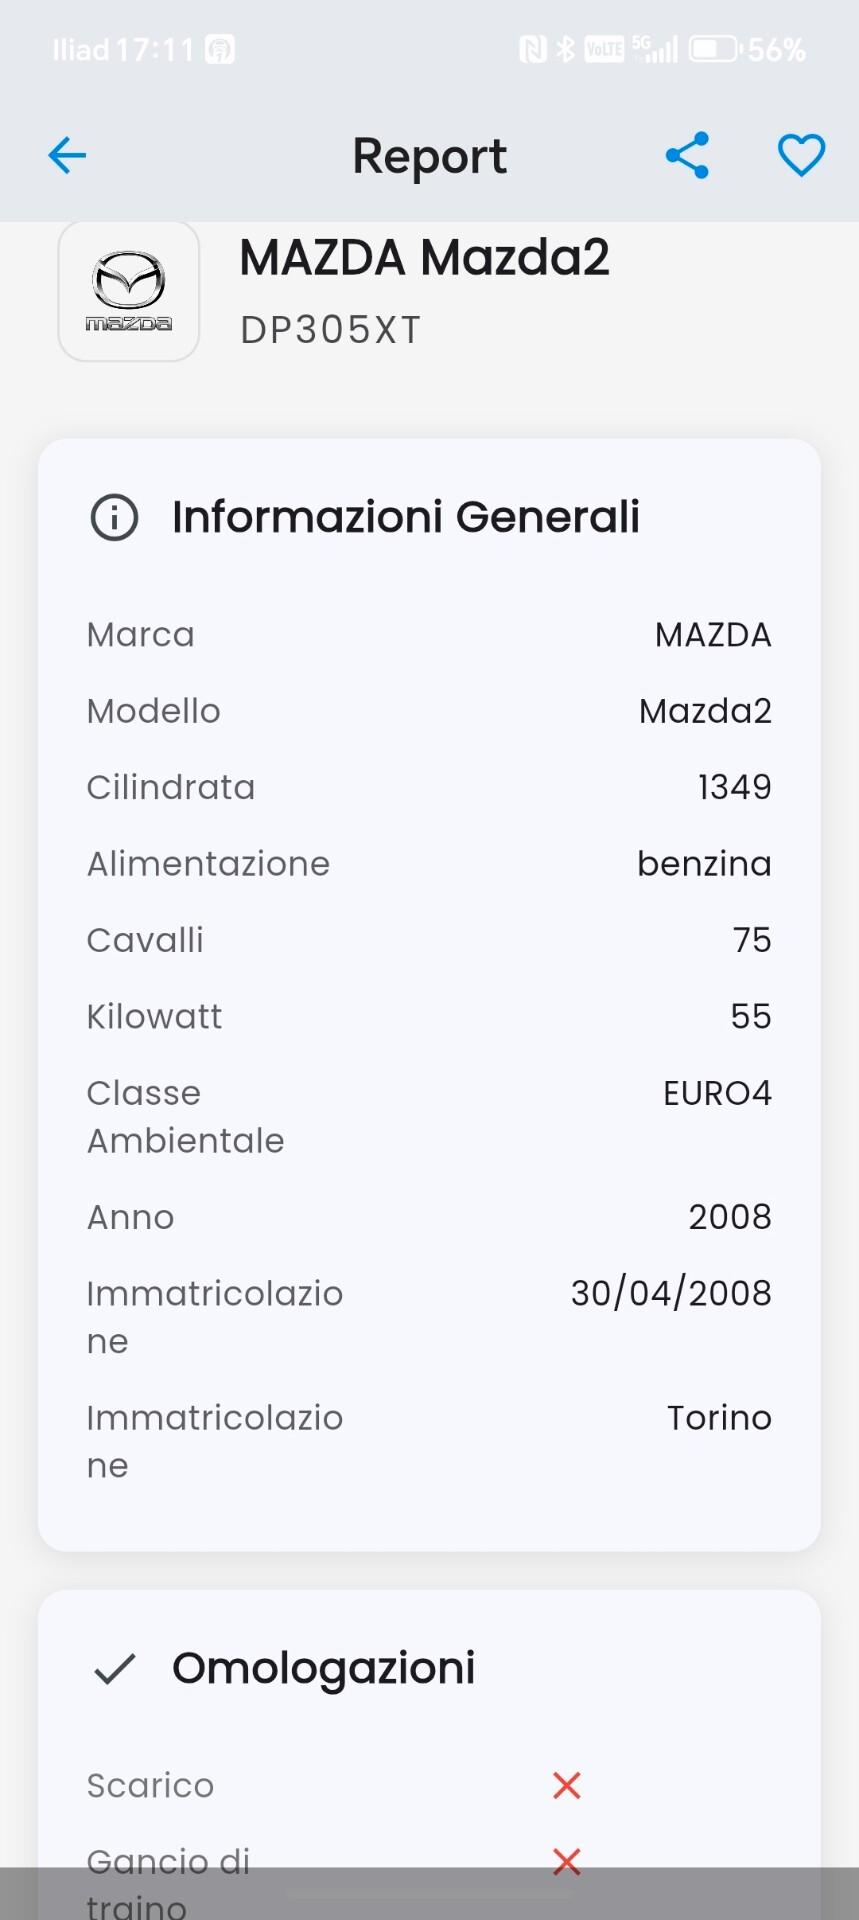The image size is (859, 1920).
Task: Tap the Omologazioni section heading
Action: click(323, 1668)
